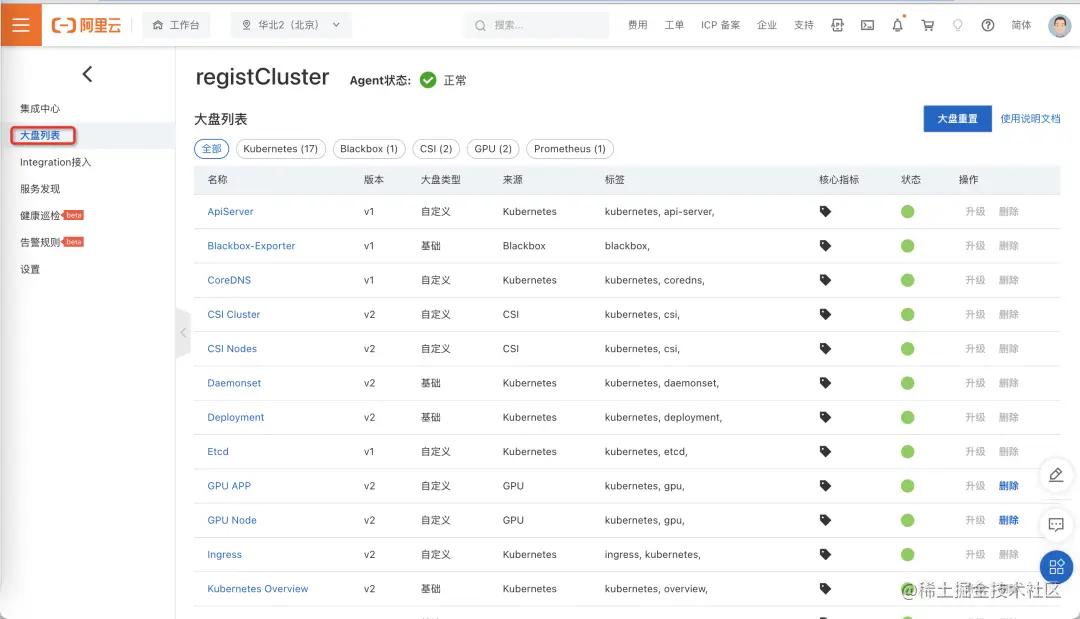Viewport: 1080px width, 619px height.
Task: Select the 全部 filter tag
Action: click(x=211, y=149)
